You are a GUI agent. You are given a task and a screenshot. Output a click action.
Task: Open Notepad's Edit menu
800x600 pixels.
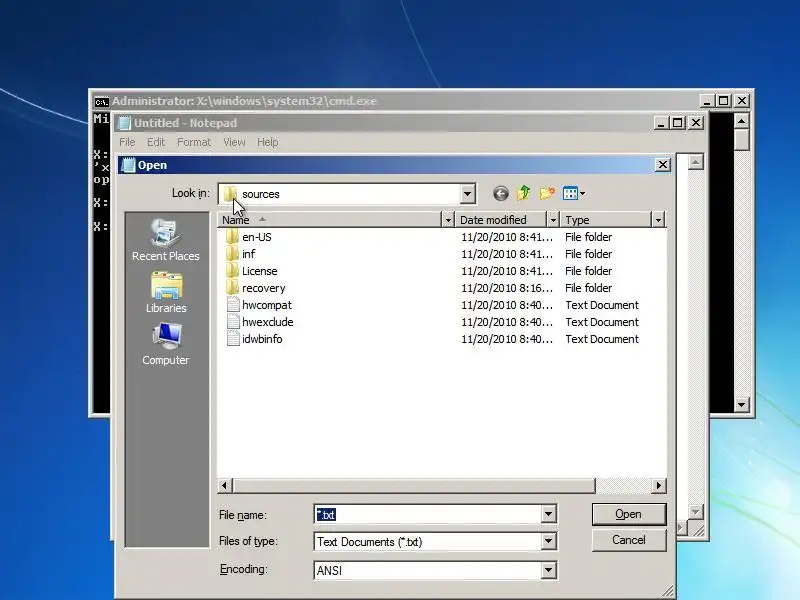click(x=156, y=142)
